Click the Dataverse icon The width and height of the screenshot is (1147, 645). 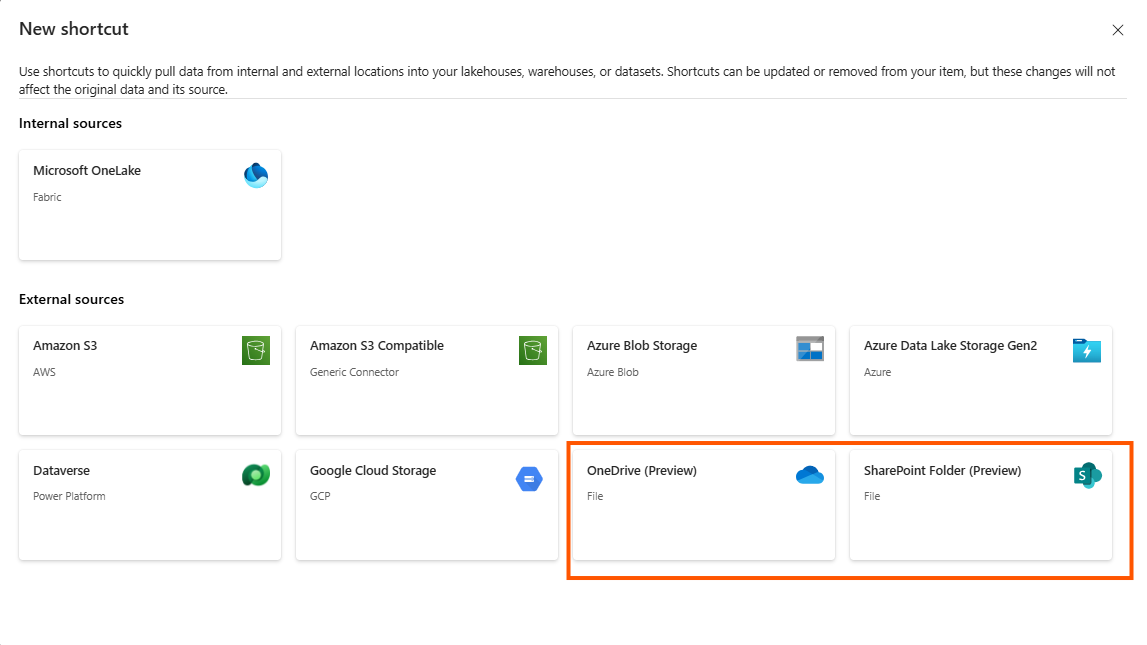click(256, 475)
